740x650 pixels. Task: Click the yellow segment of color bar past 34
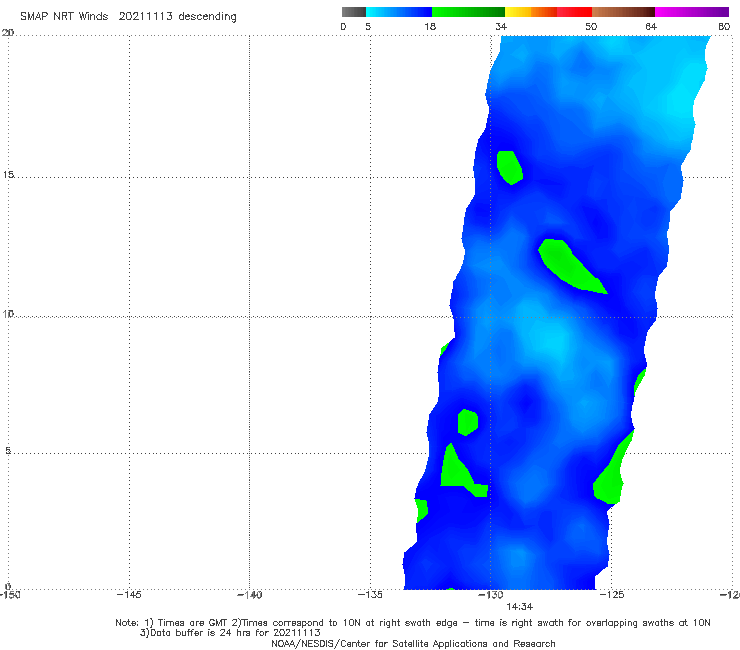point(518,12)
